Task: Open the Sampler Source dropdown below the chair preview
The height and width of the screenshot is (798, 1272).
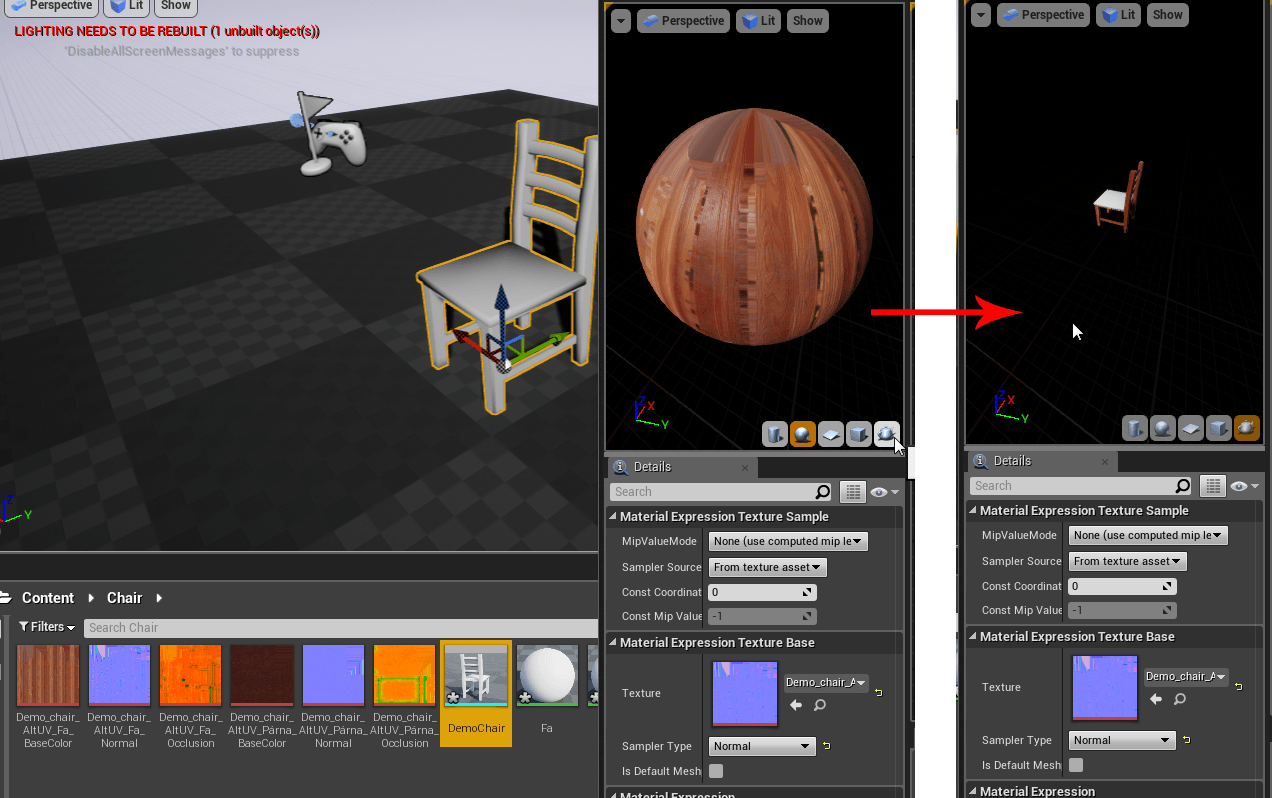Action: (x=1128, y=561)
